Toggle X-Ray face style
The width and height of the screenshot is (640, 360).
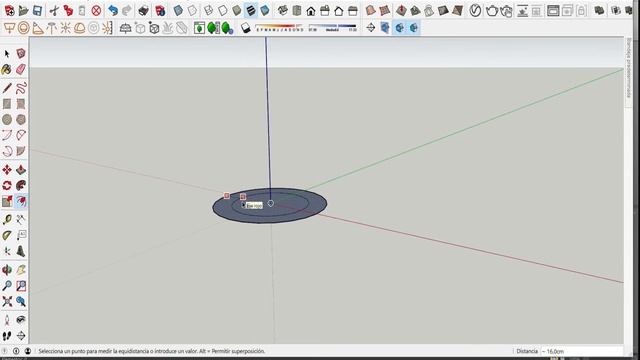[x=178, y=11]
